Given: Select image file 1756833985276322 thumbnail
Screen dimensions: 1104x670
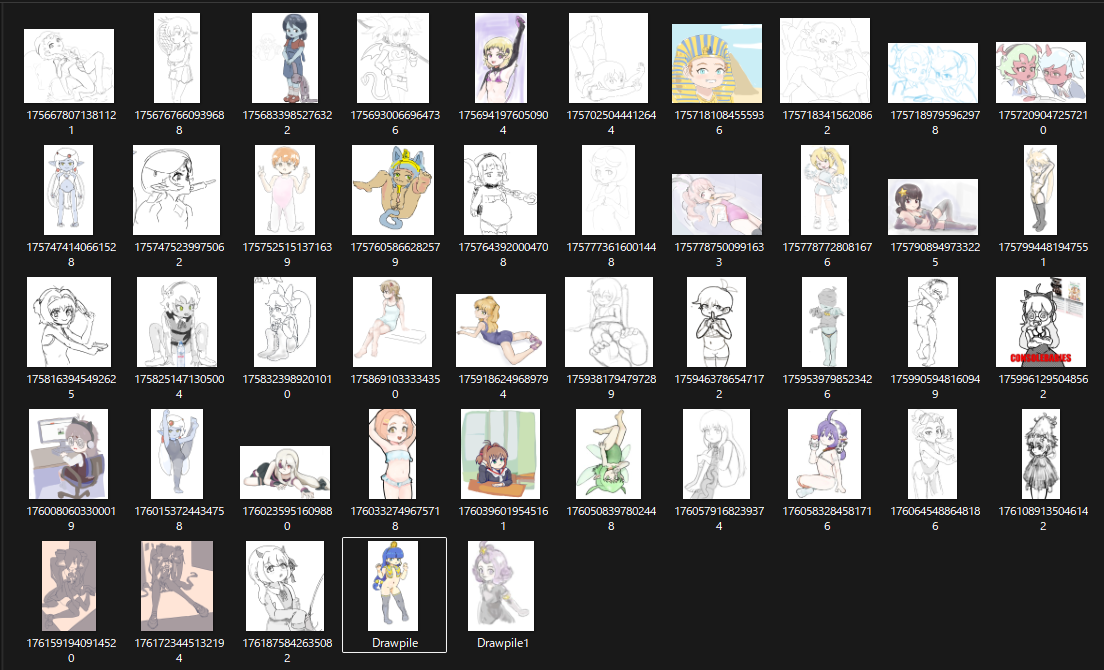Looking at the screenshot, I should pyautogui.click(x=285, y=58).
